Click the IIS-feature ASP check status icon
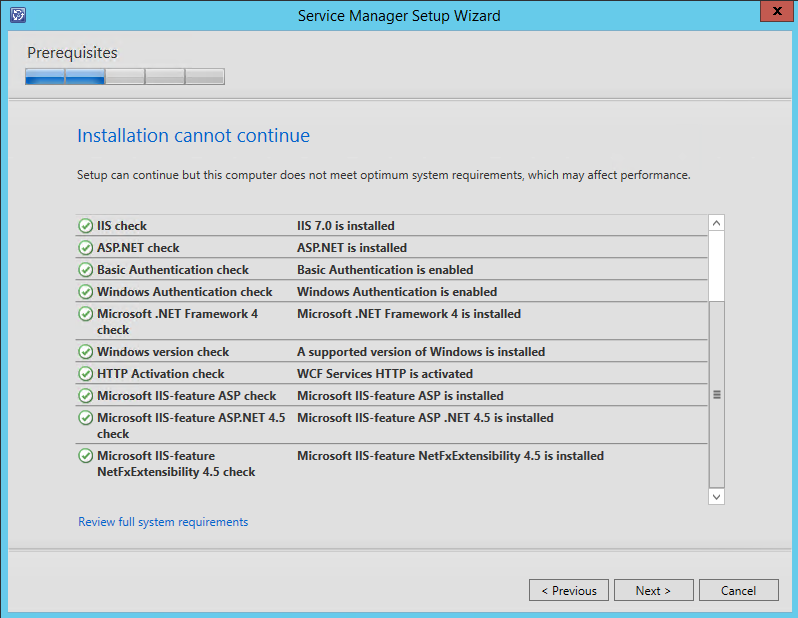798x618 pixels. [86, 396]
